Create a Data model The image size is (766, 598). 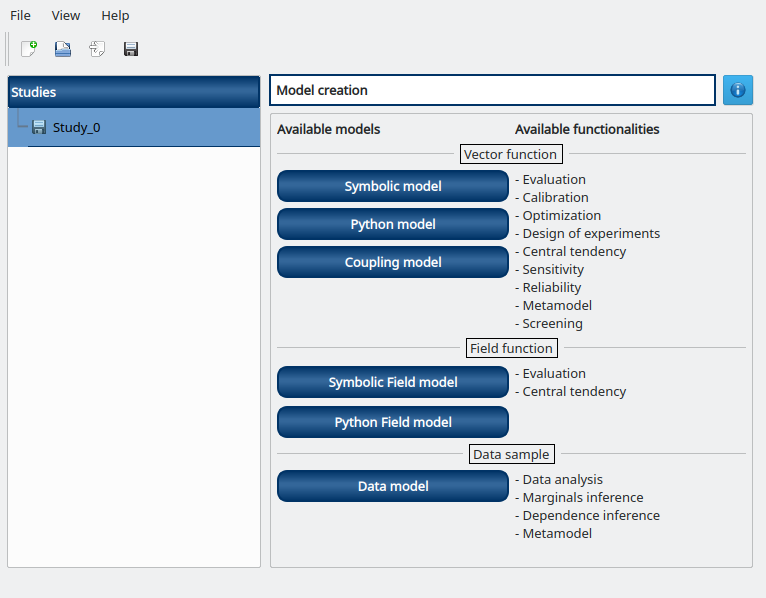(x=393, y=486)
